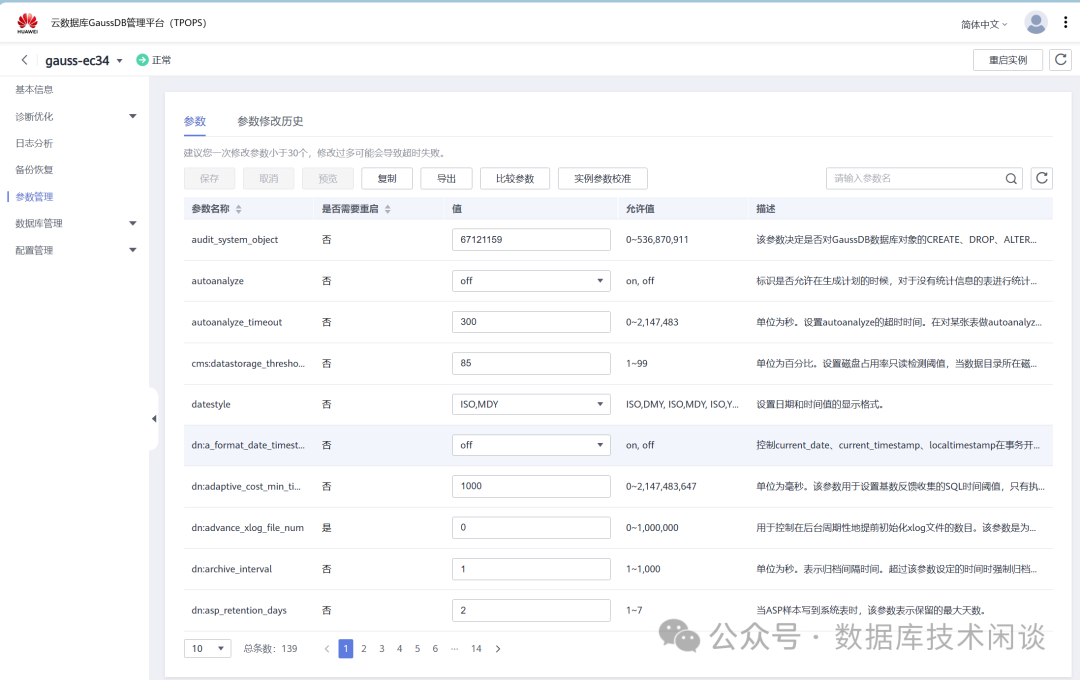Edit dn:archive_interval value field
The image size is (1080, 680).
point(531,568)
